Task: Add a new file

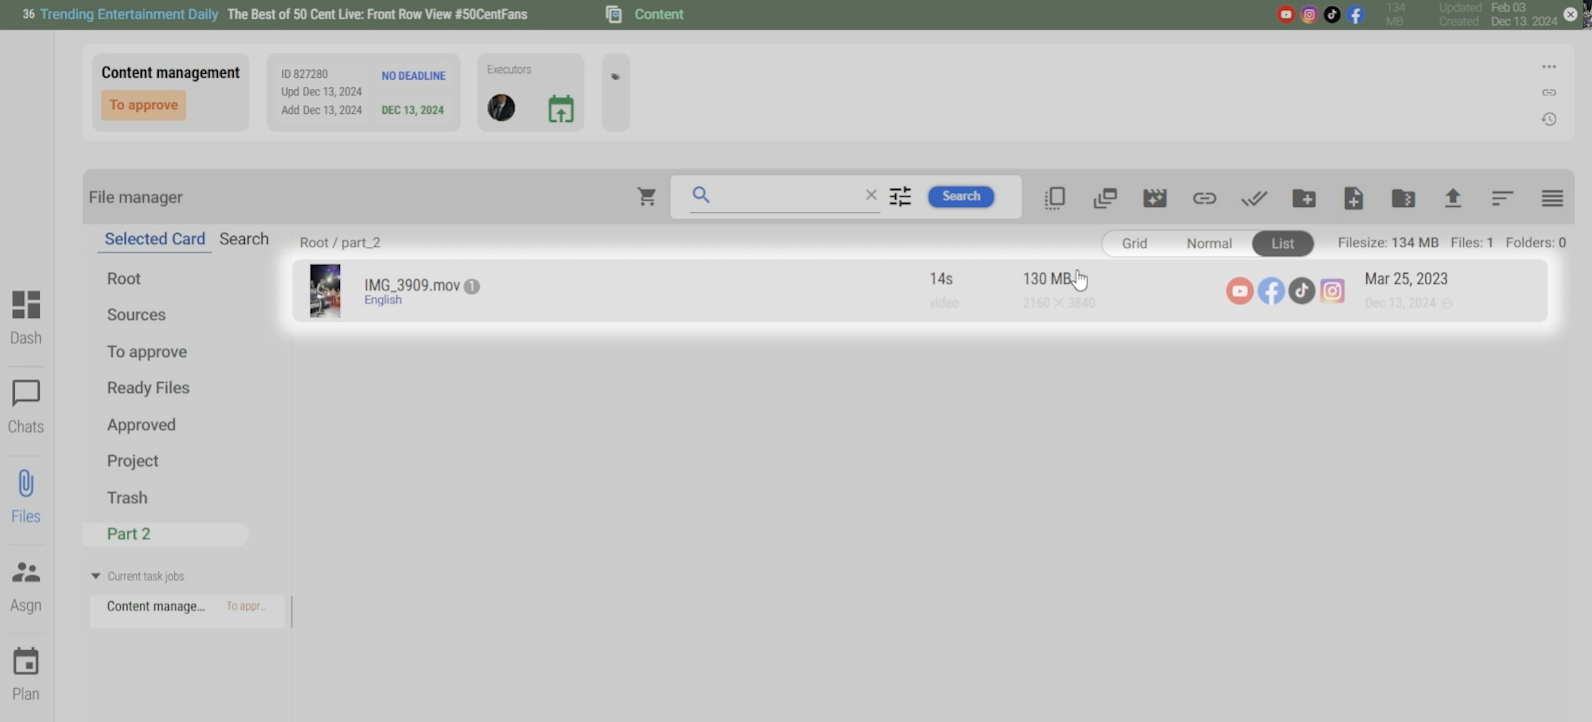Action: click(x=1353, y=198)
